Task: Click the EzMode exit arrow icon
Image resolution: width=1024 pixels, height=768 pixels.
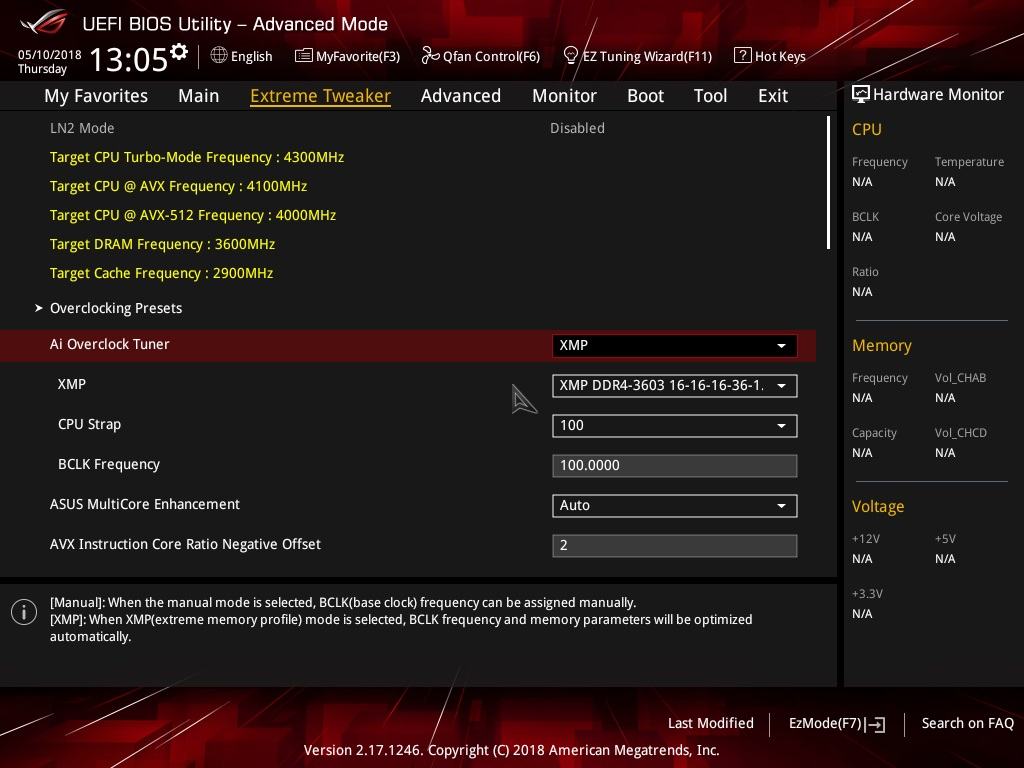Action: pyautogui.click(x=876, y=724)
